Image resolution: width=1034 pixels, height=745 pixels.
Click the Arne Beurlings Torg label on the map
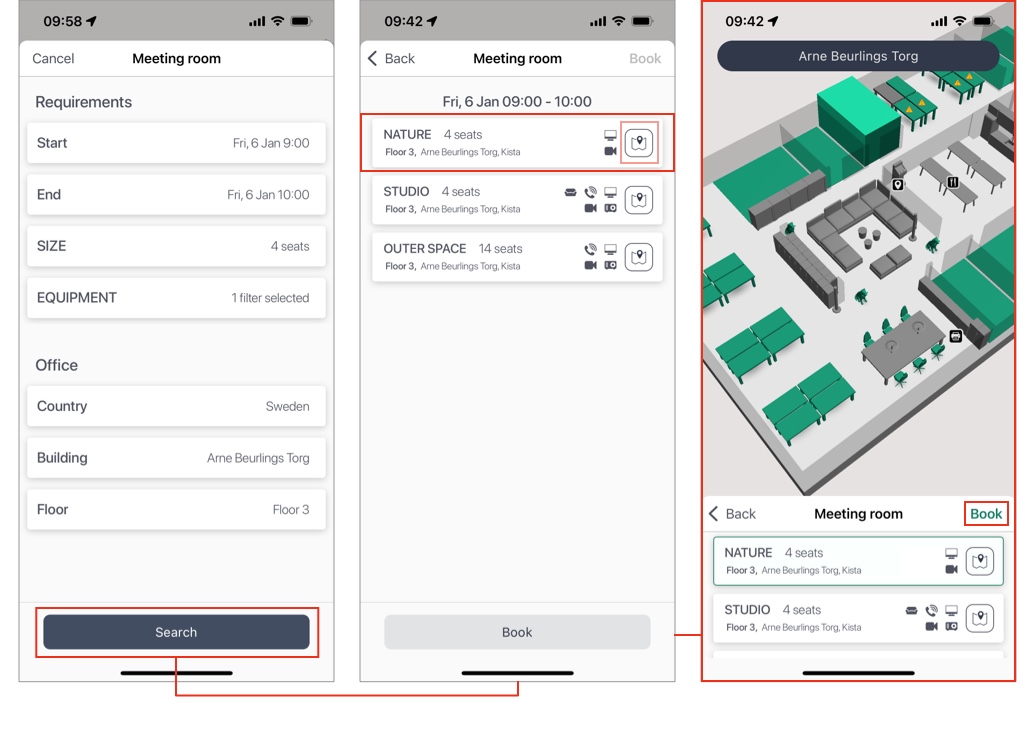click(859, 56)
